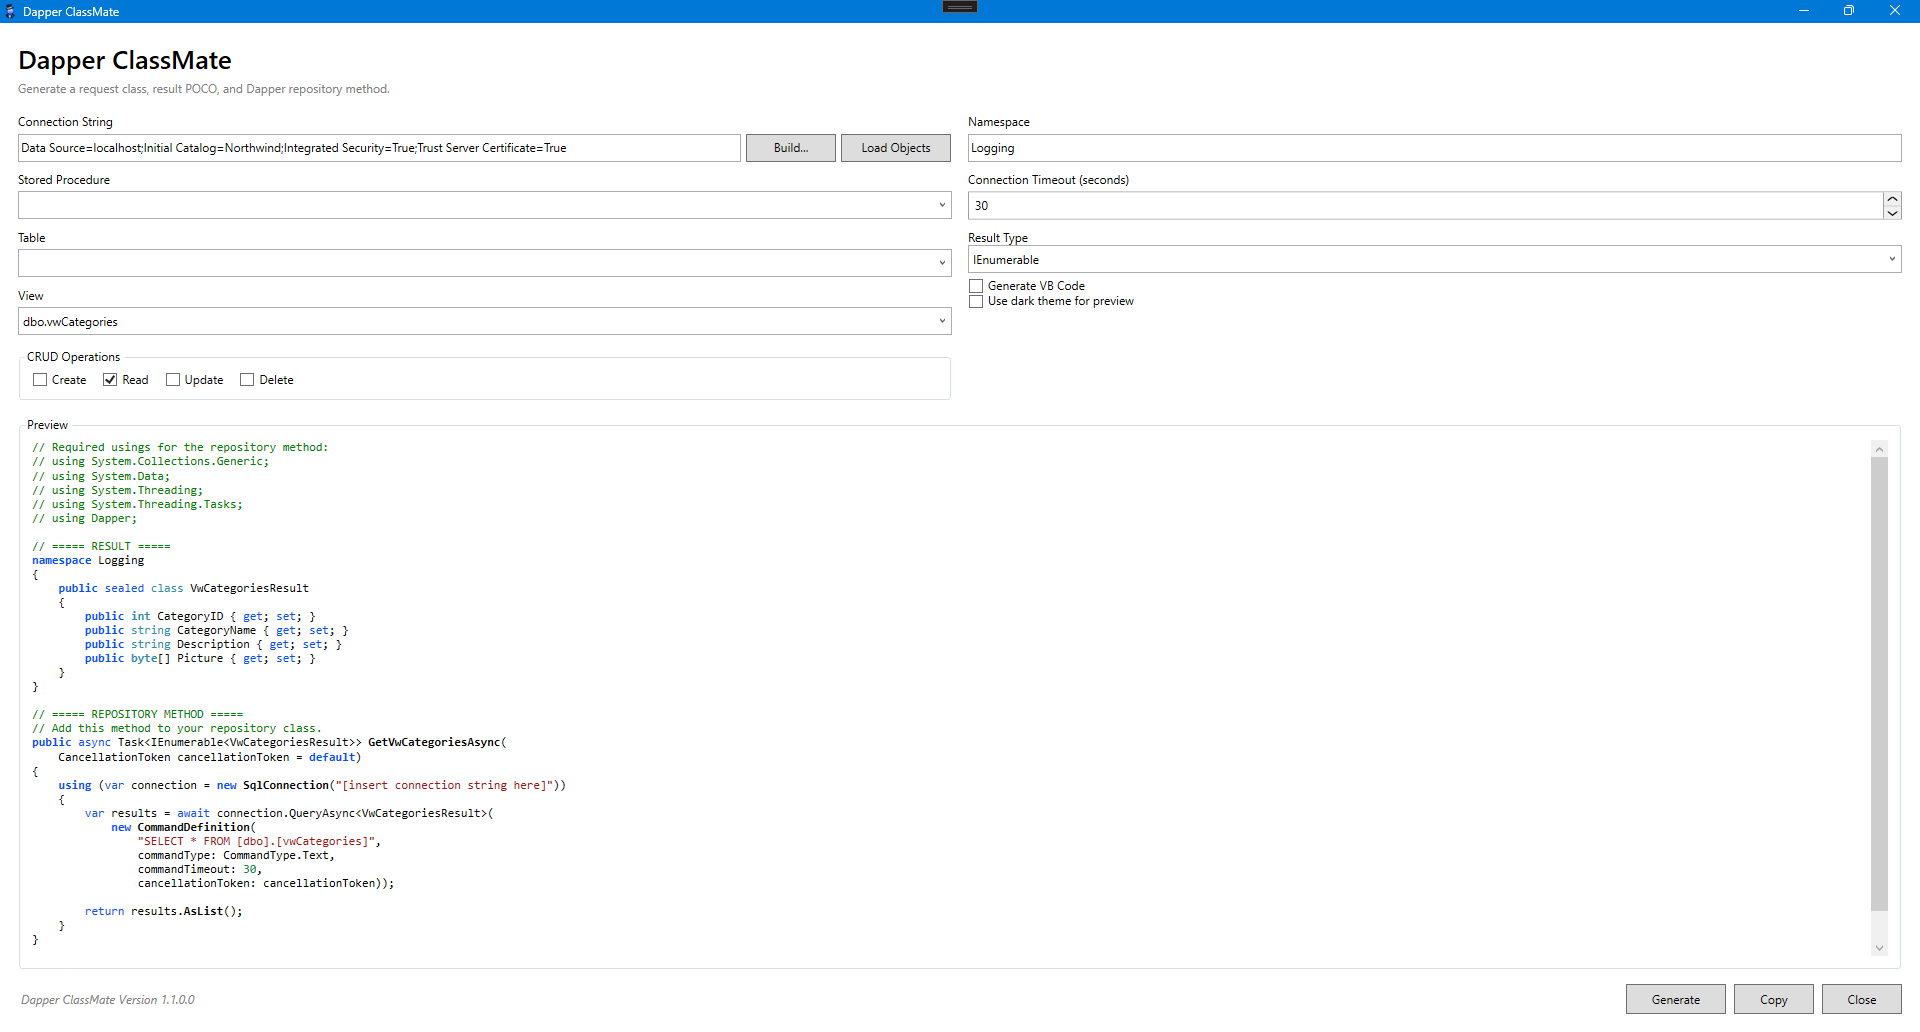Click preview scrollbar down arrow
This screenshot has width=1920, height=1032.
tap(1879, 948)
